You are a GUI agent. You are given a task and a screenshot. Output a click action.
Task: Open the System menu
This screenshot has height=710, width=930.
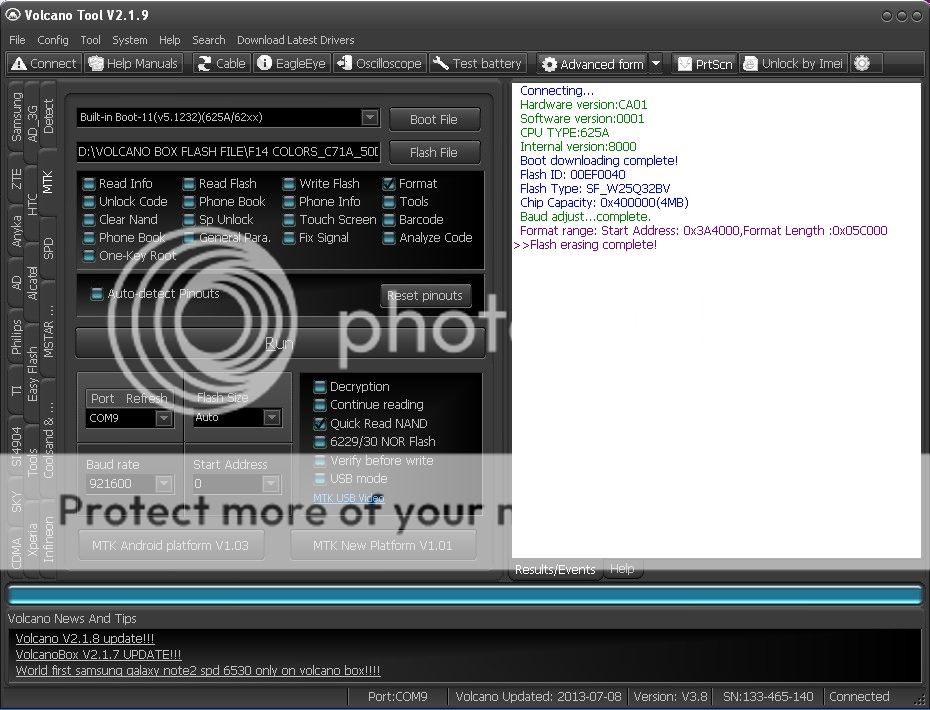(129, 40)
